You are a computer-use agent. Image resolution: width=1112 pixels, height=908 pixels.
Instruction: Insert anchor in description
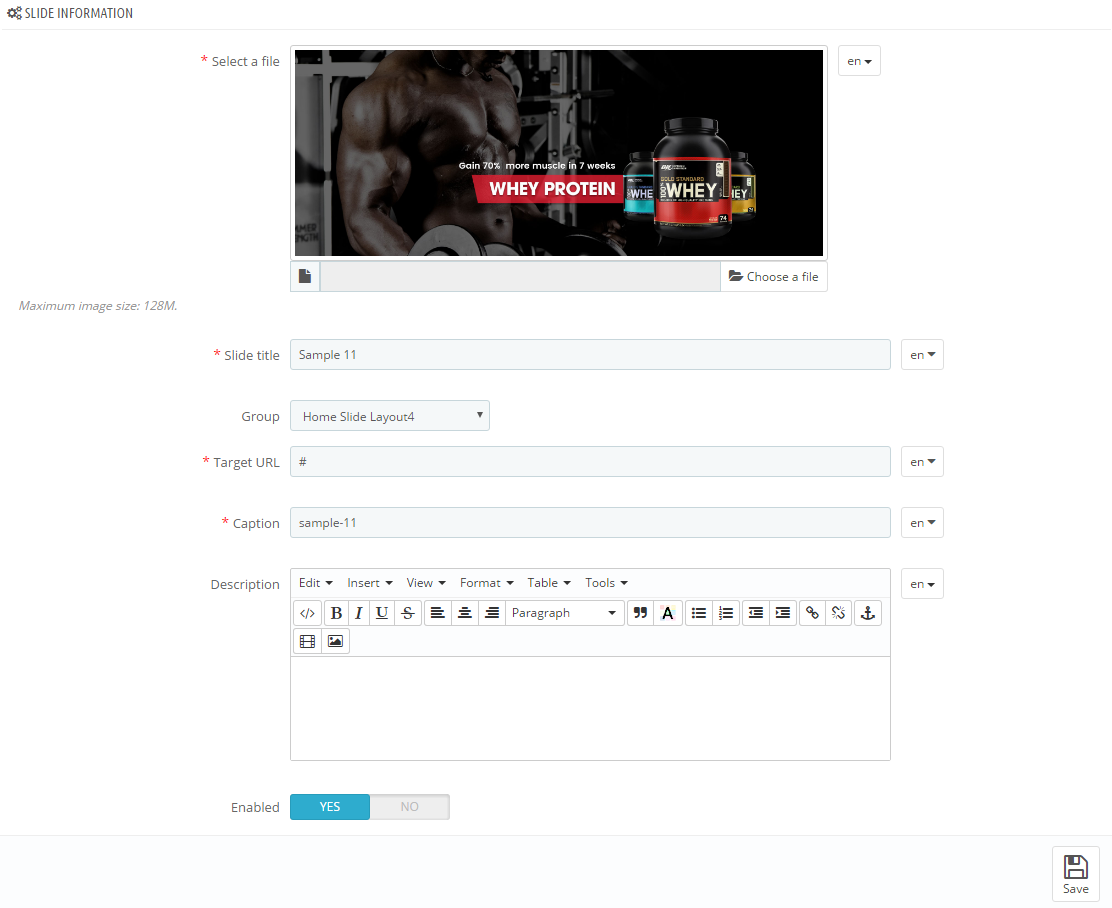point(868,613)
